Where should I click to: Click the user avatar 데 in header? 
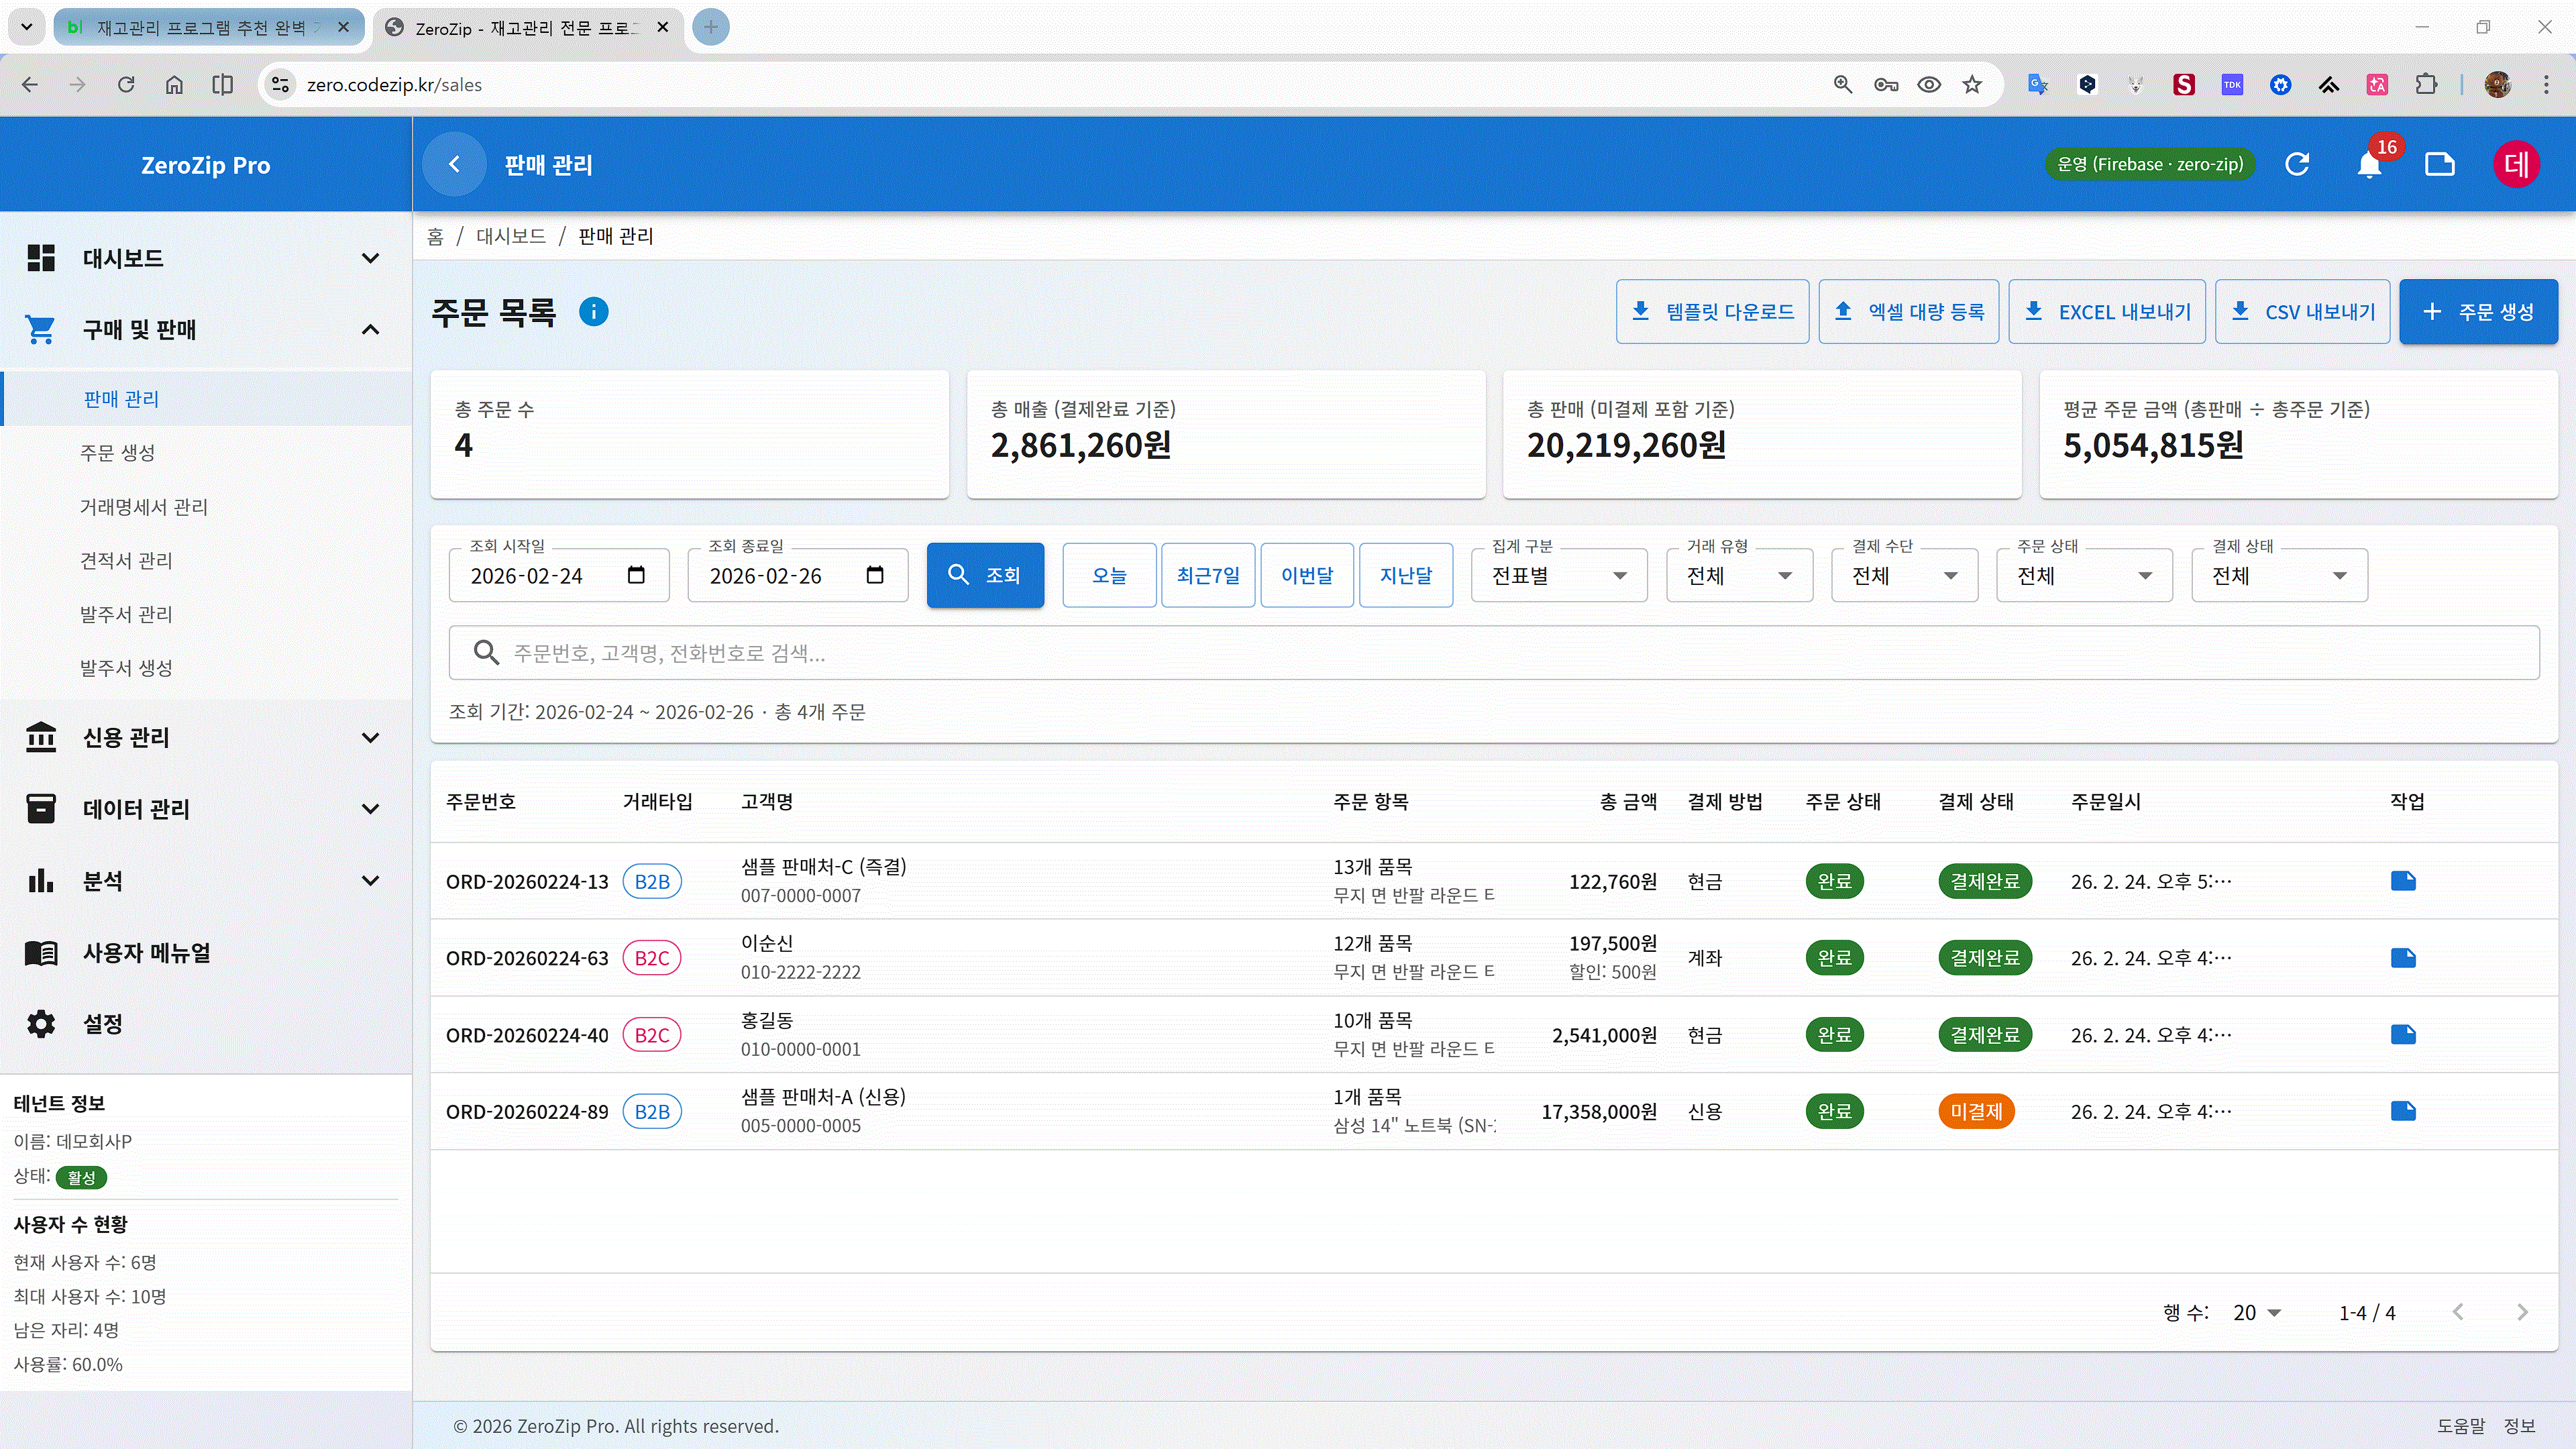(2515, 165)
